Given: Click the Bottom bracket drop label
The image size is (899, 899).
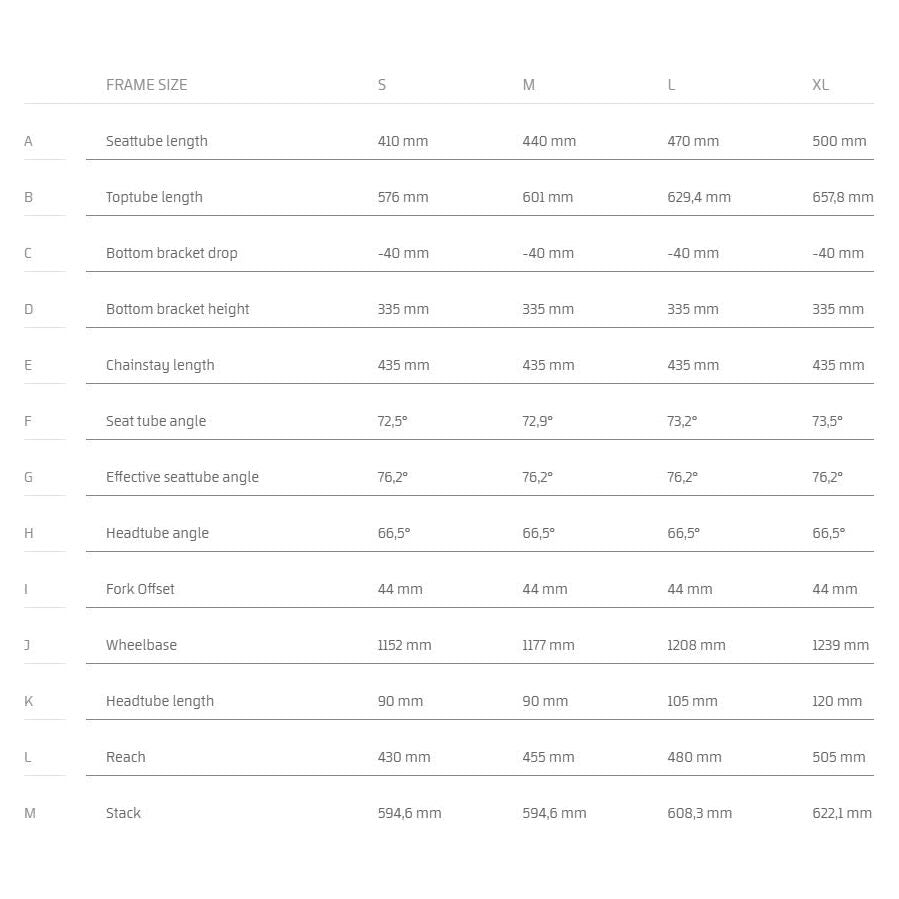Looking at the screenshot, I should pyautogui.click(x=172, y=253).
